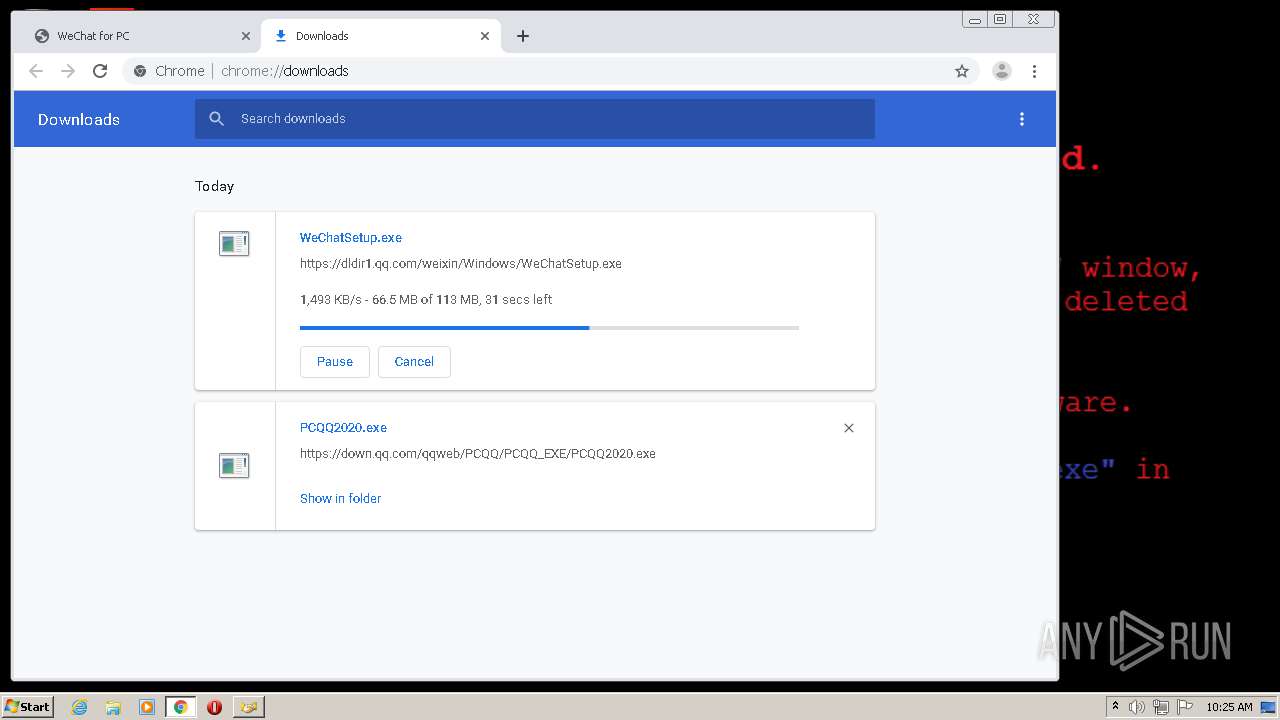
Task: Click the dldir1.qq.com WeChatSetup URL
Action: click(461, 264)
